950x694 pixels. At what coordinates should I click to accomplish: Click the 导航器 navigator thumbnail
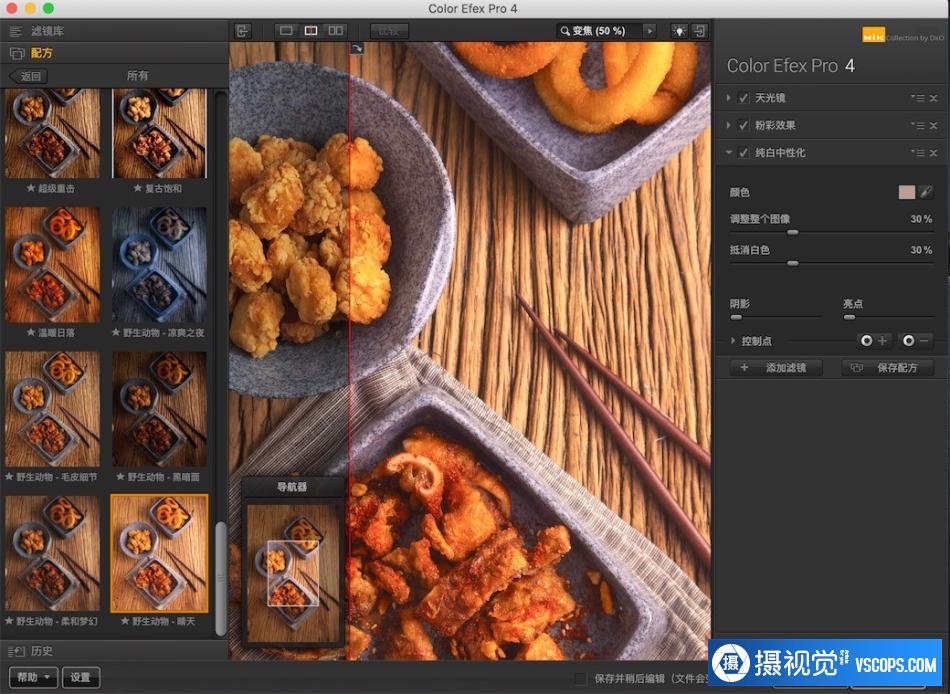pos(293,573)
